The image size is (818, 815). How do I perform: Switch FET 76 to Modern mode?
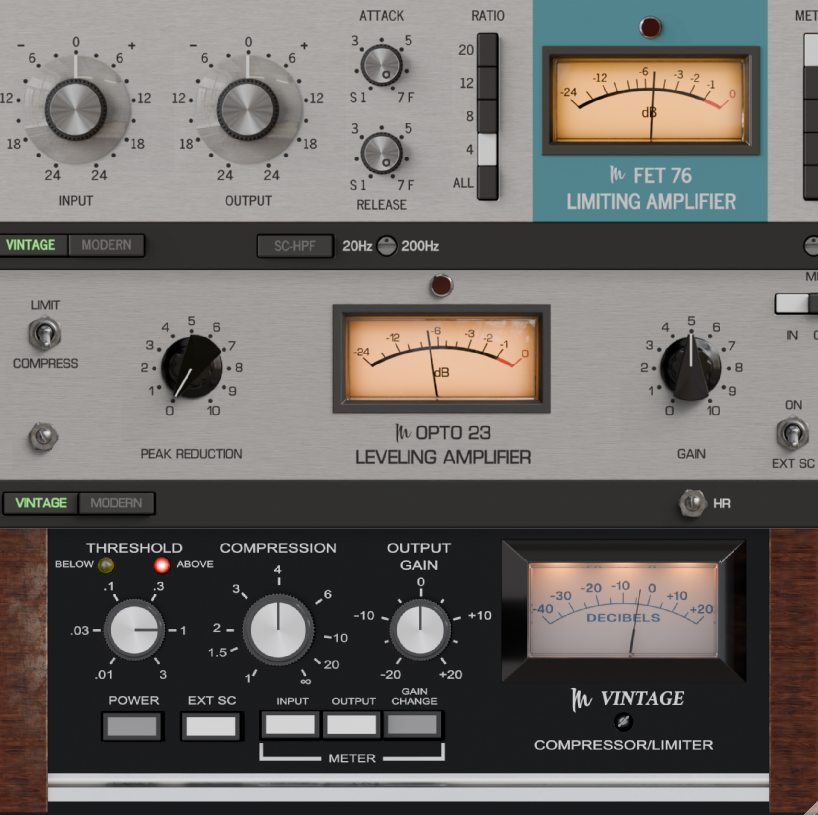pos(106,245)
